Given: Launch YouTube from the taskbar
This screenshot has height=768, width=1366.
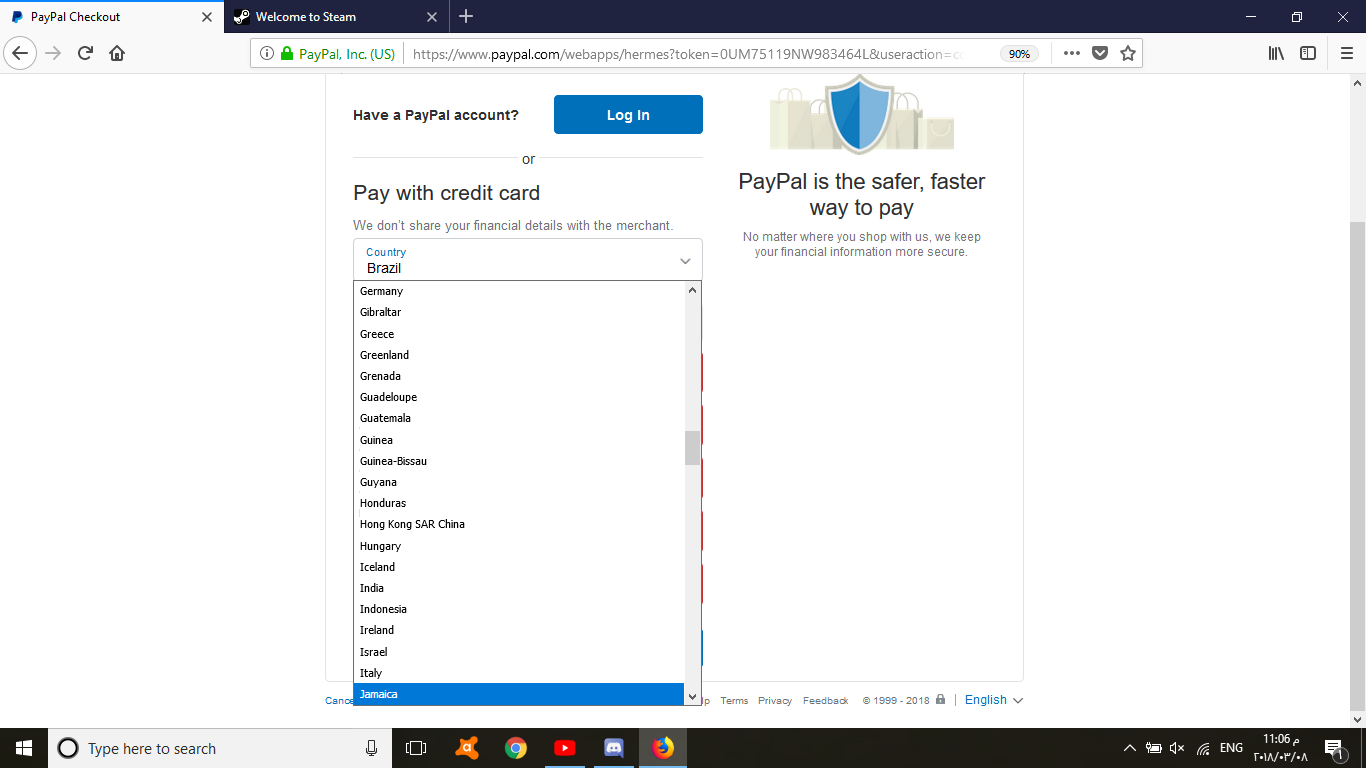Looking at the screenshot, I should point(564,748).
